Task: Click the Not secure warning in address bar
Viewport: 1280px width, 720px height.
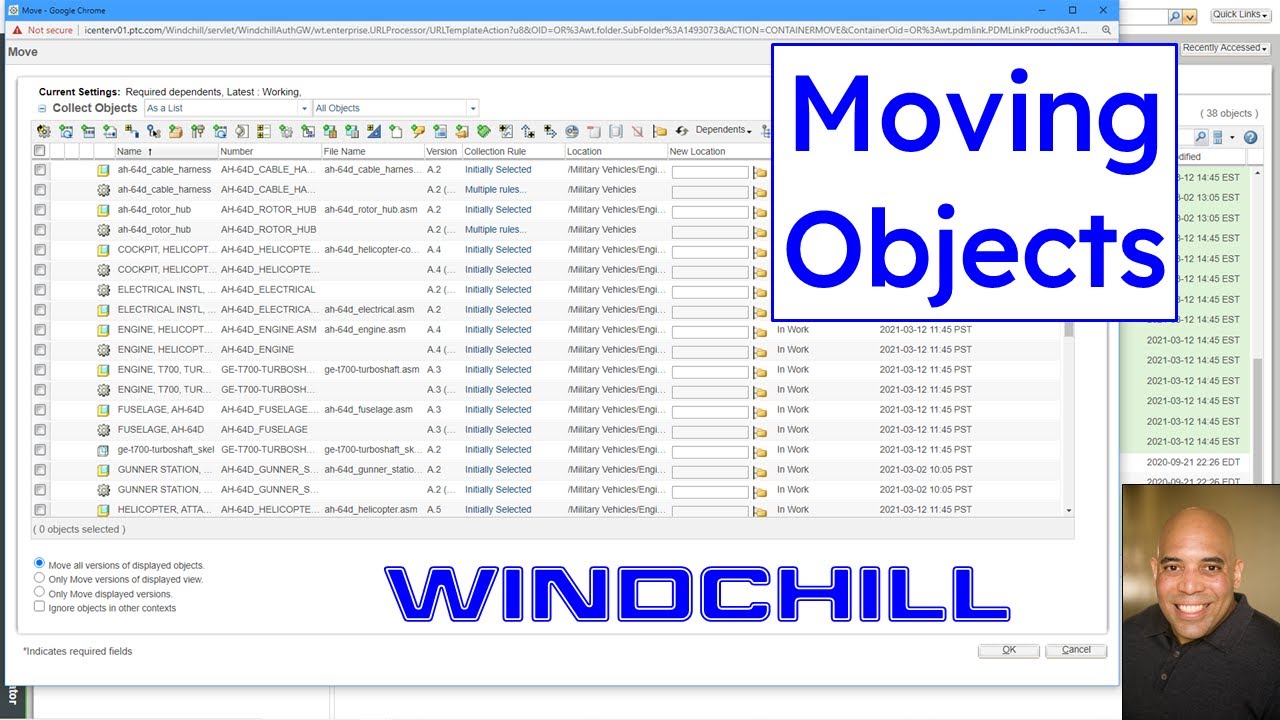Action: [43, 30]
